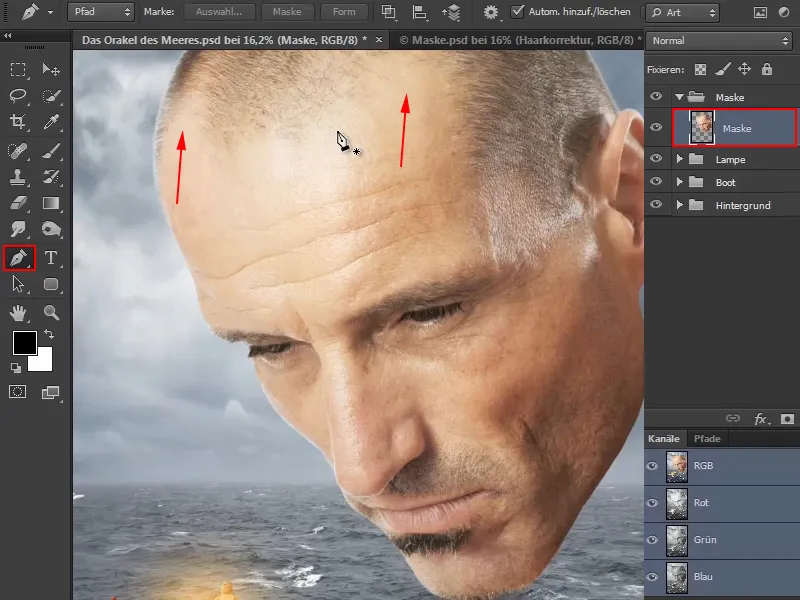
Task: Choose the Lasso tool
Action: (18, 96)
